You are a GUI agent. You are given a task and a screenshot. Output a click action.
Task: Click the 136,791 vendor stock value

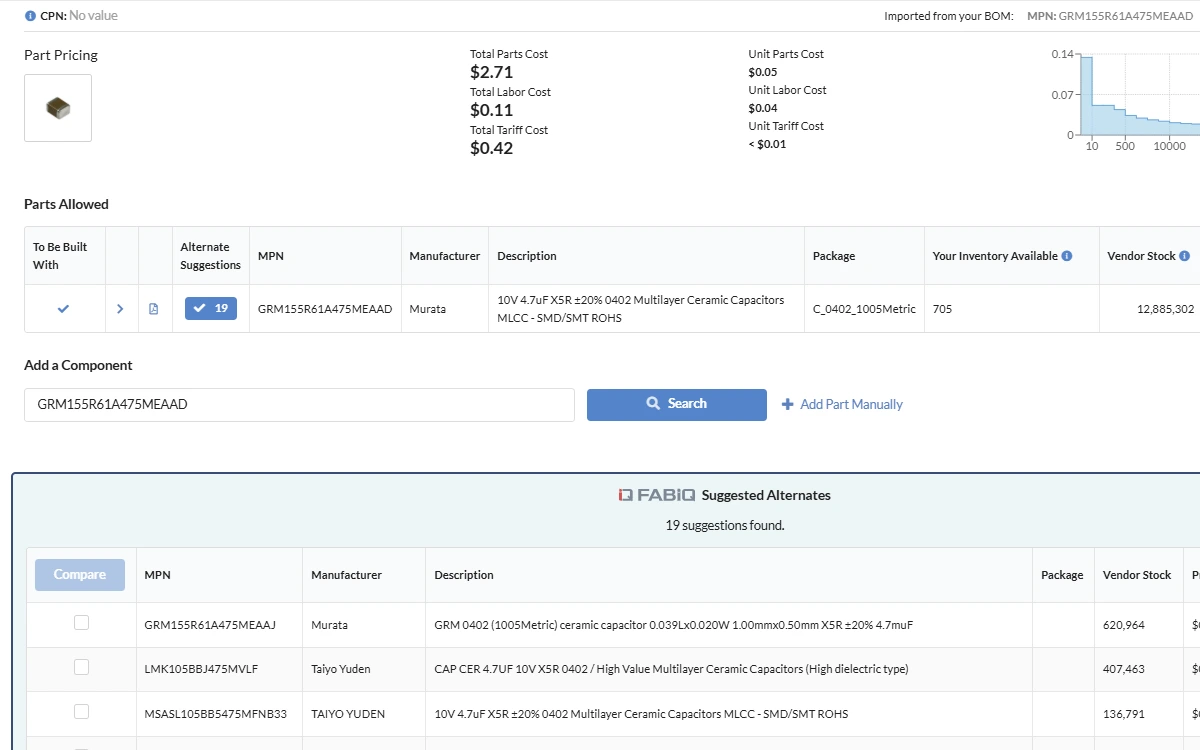pos(1124,714)
